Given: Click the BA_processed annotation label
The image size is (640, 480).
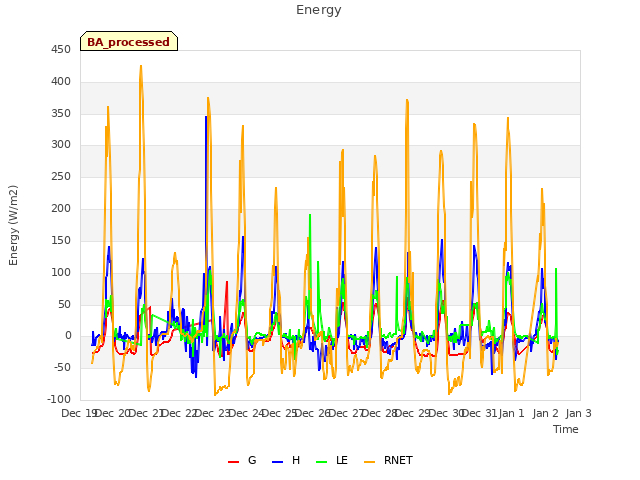Looking at the screenshot, I should coord(129,42).
